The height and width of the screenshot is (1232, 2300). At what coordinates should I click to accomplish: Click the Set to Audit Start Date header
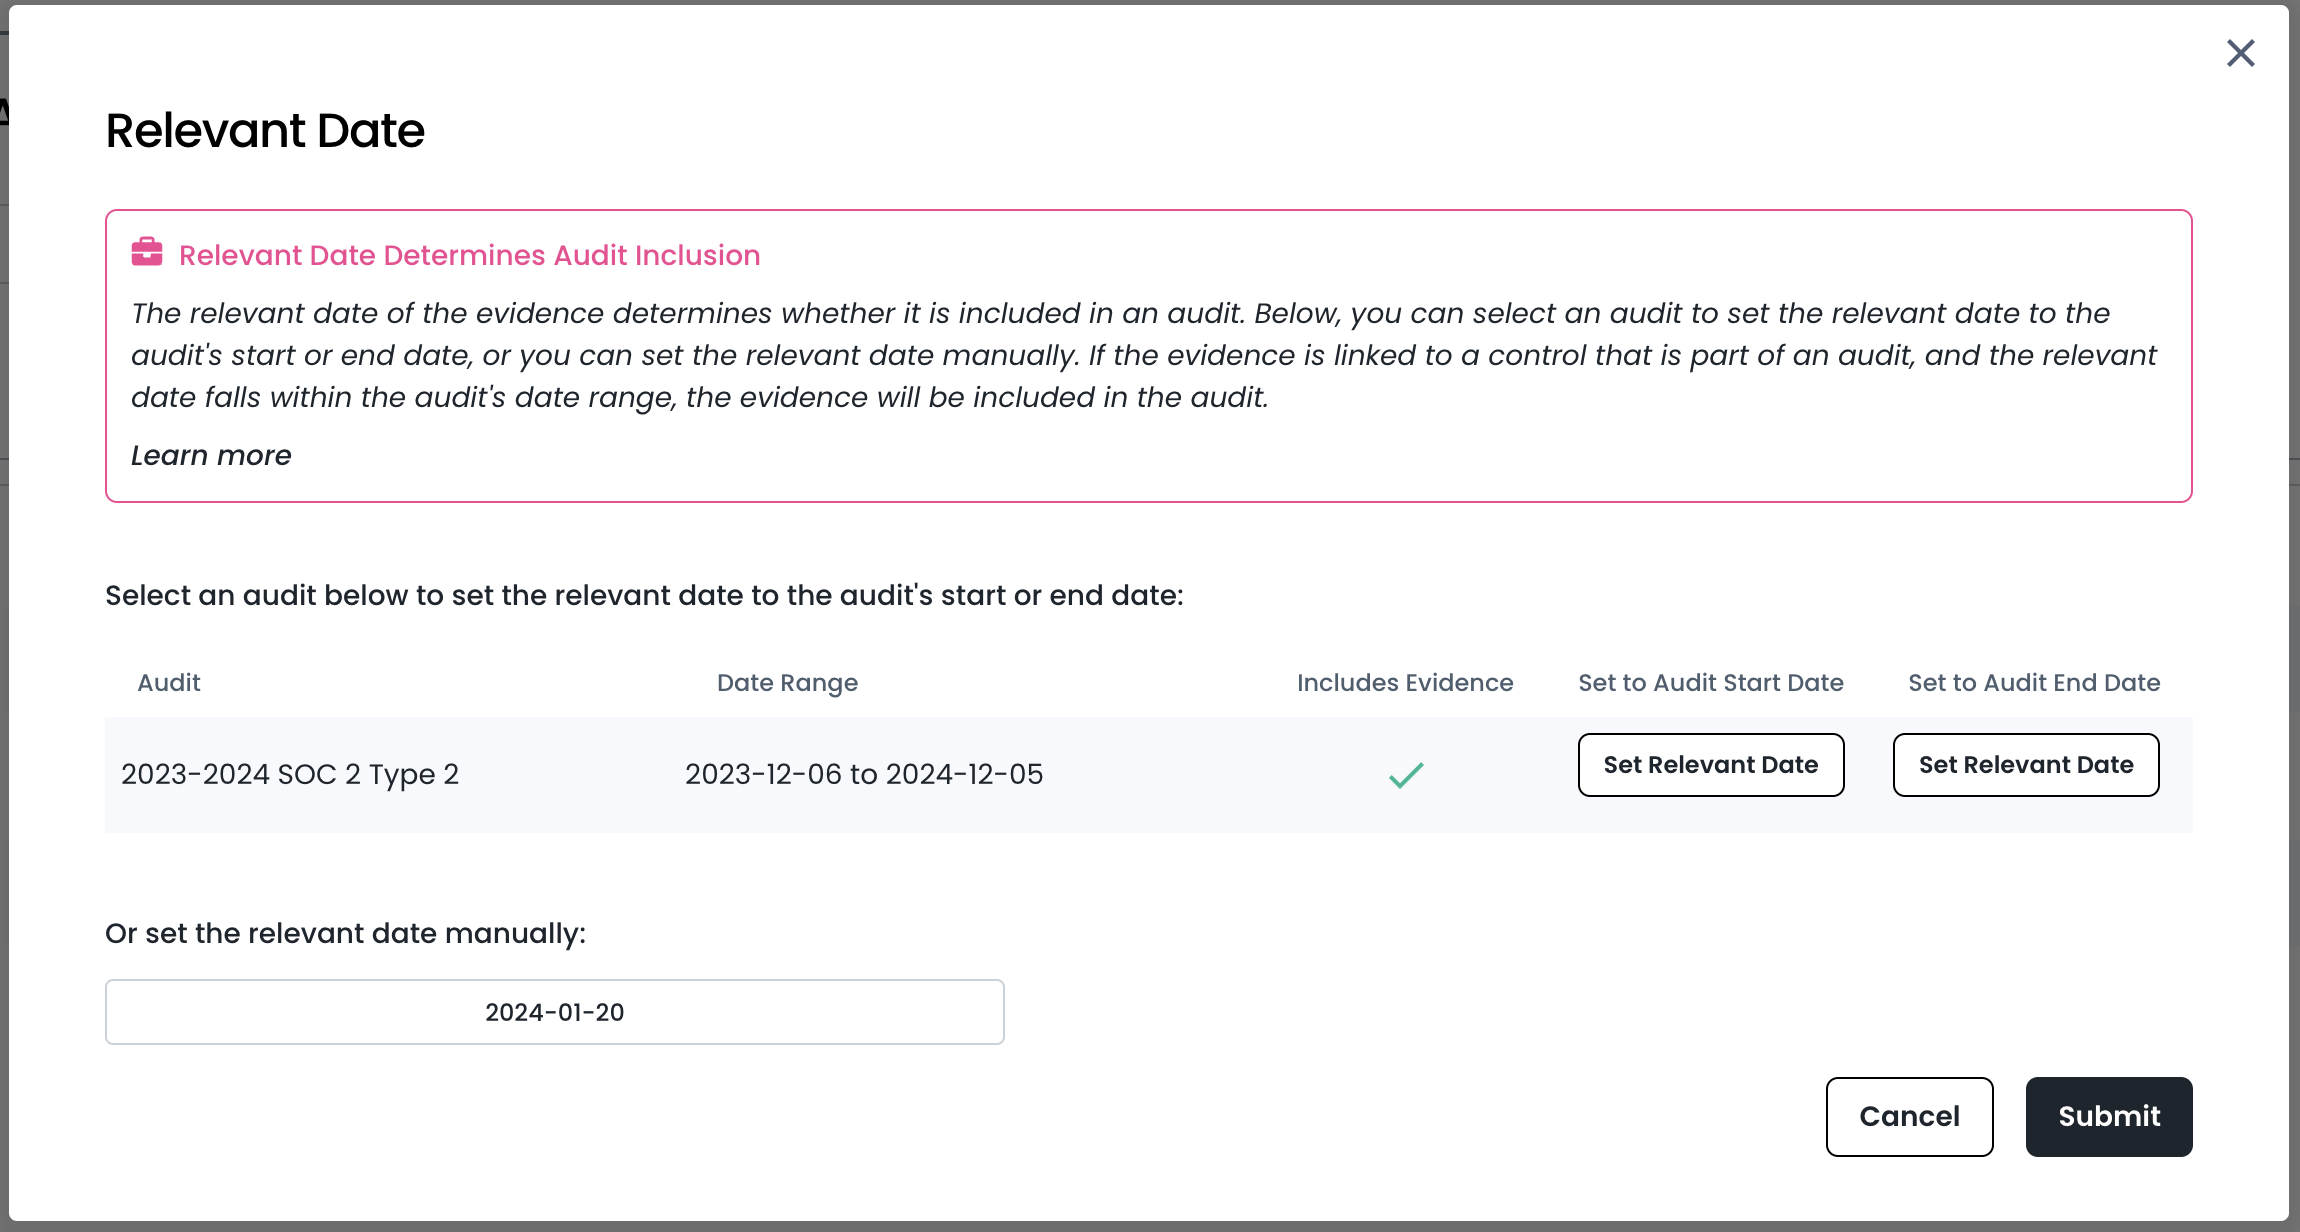tap(1710, 683)
